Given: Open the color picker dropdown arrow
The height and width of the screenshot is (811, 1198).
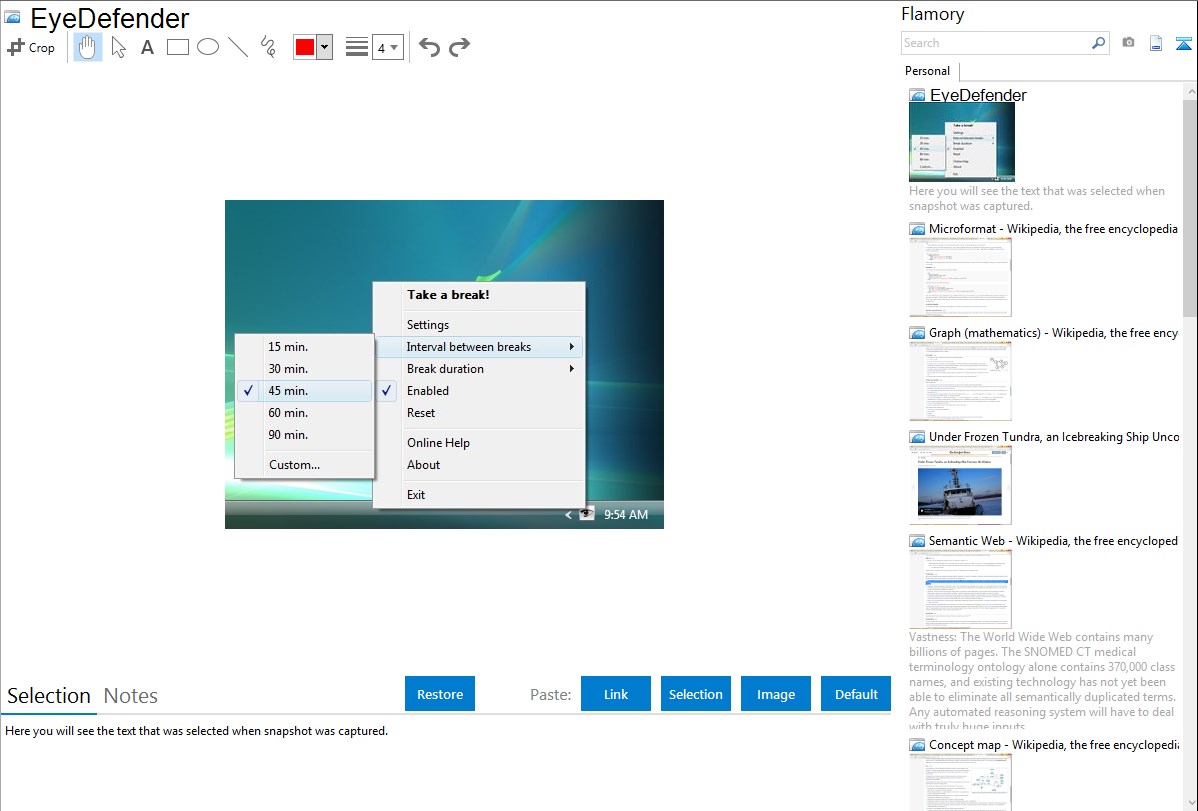Looking at the screenshot, I should (x=324, y=47).
